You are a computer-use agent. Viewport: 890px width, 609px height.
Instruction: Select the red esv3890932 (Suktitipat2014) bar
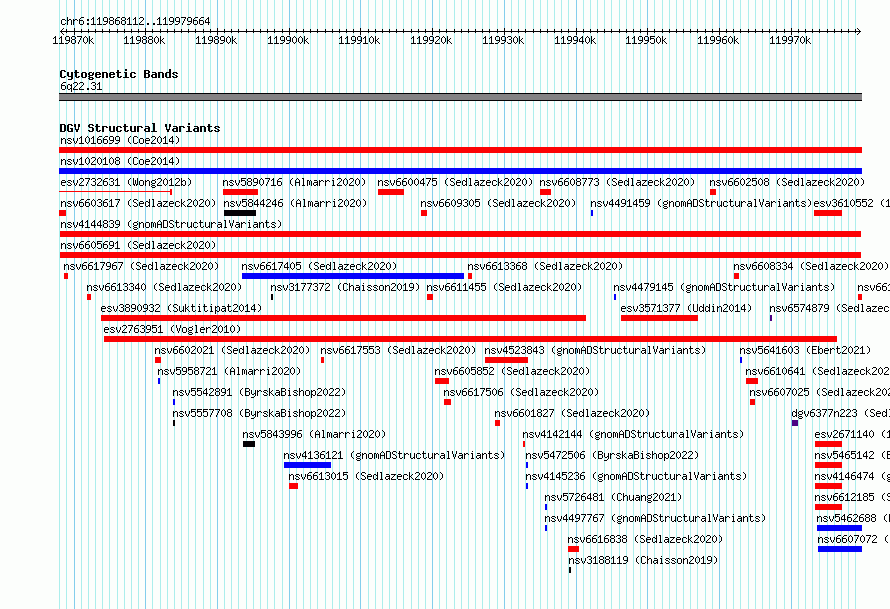(x=343, y=318)
